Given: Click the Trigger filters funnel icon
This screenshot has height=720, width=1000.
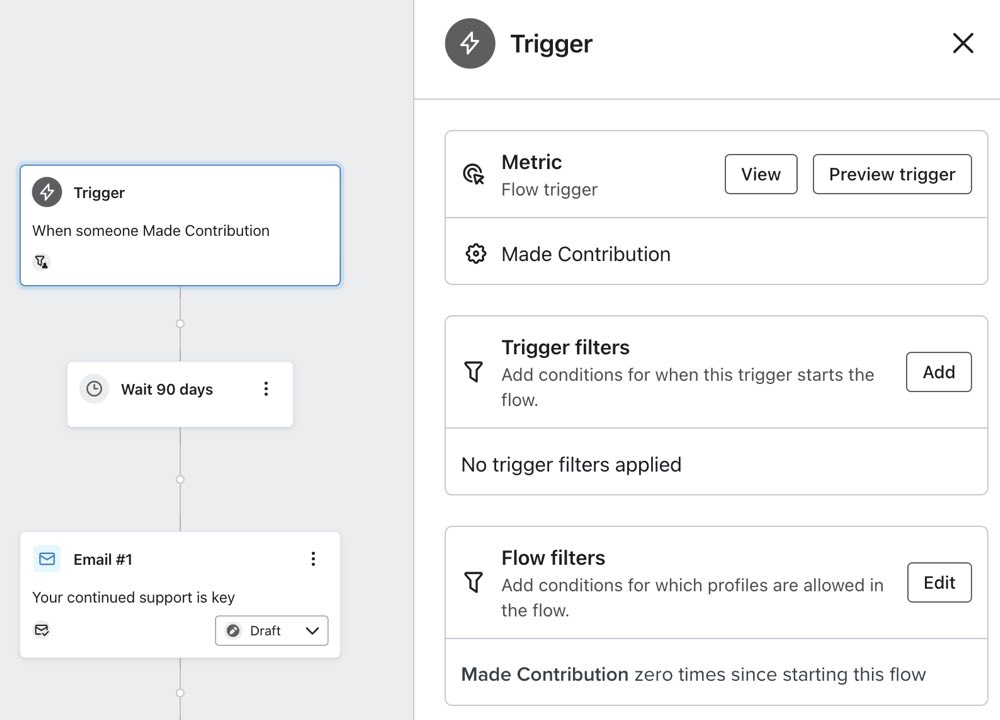Looking at the screenshot, I should 473,371.
